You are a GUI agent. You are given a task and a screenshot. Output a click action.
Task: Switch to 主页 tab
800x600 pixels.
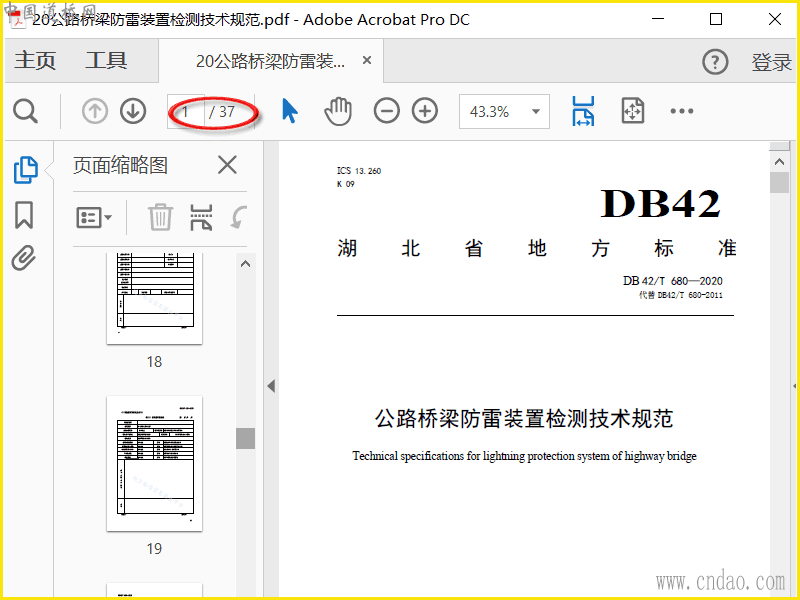click(35, 61)
